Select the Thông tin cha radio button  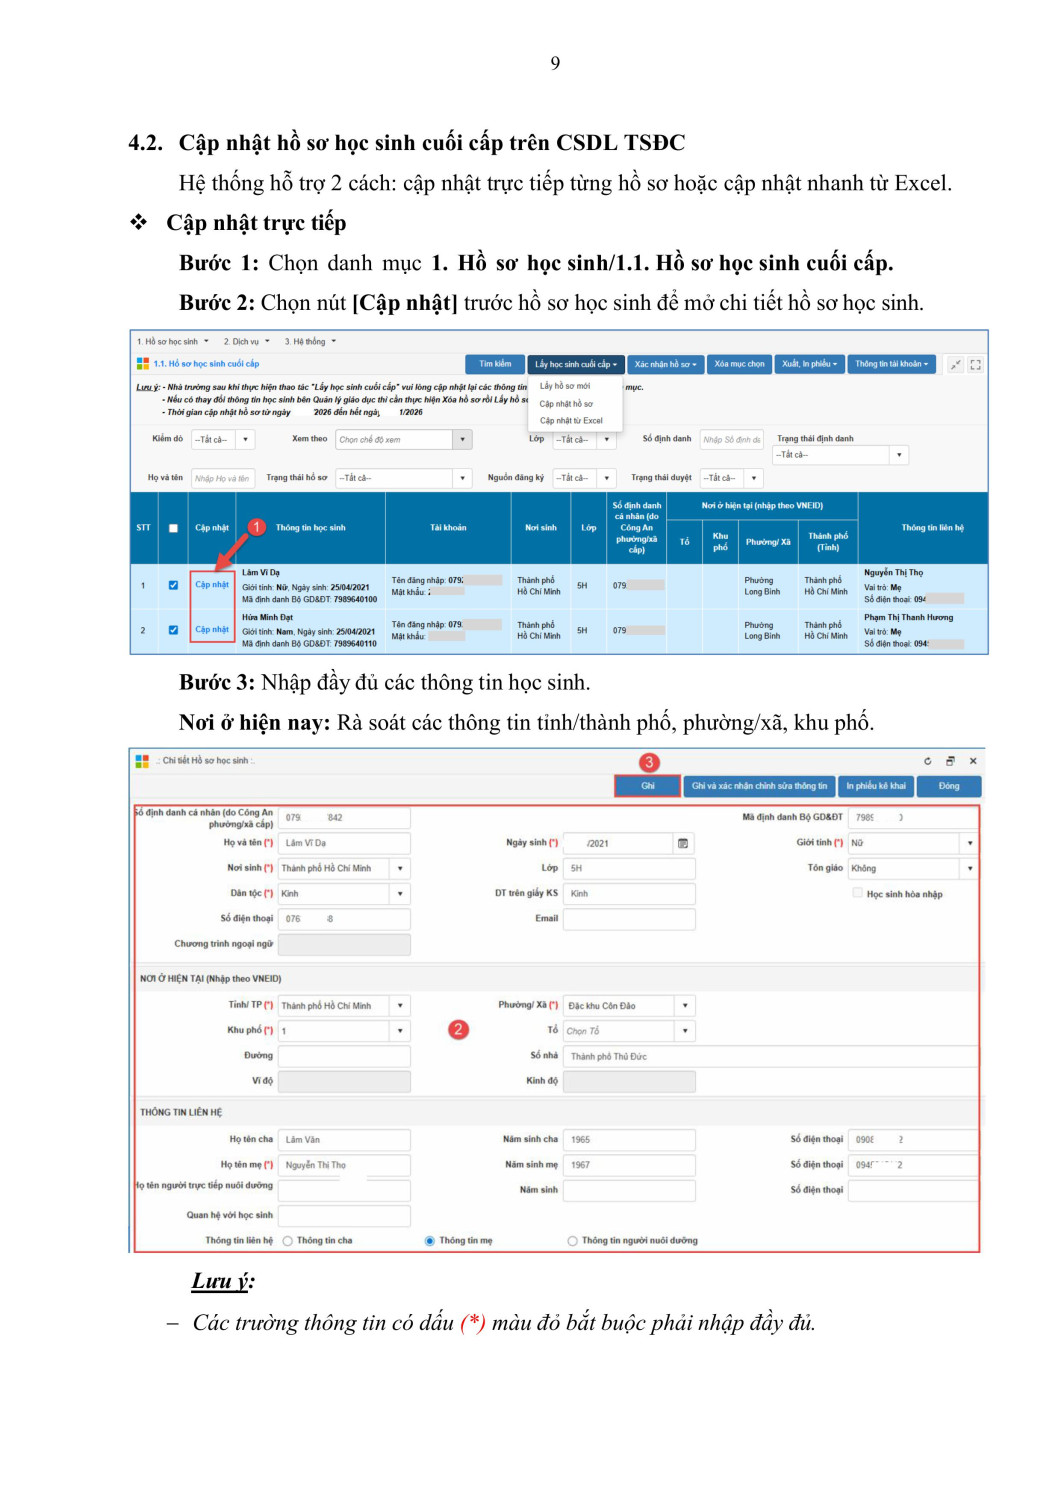click(x=288, y=1241)
